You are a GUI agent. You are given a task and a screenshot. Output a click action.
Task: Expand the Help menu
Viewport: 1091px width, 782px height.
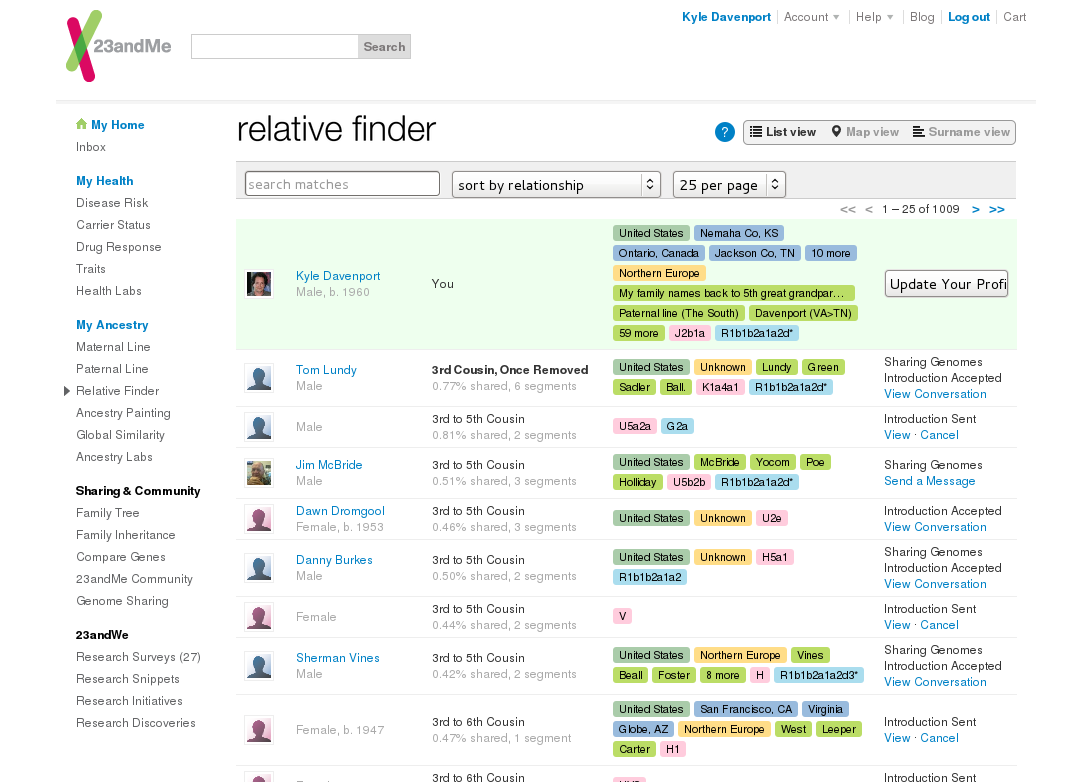click(874, 17)
